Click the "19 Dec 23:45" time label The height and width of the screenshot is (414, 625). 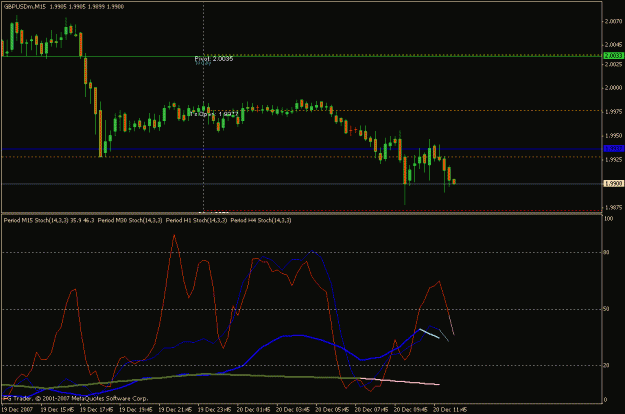tap(214, 409)
